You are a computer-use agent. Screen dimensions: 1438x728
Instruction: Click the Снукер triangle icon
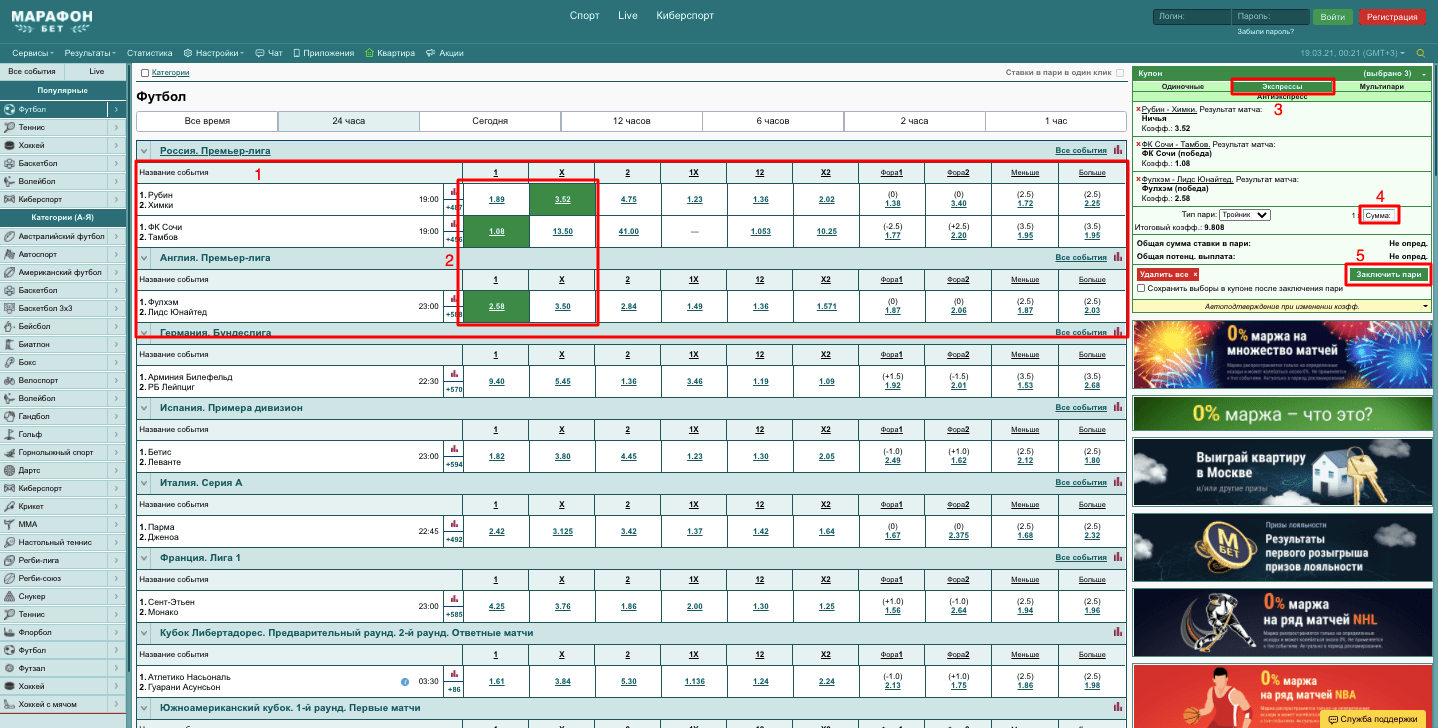10,596
